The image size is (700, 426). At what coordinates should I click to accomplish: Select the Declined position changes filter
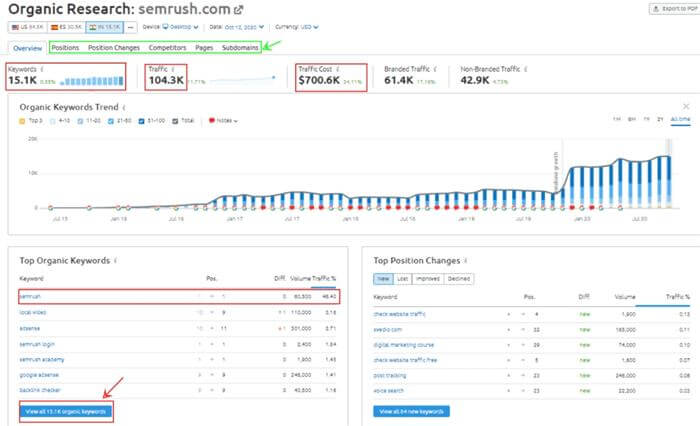(458, 279)
